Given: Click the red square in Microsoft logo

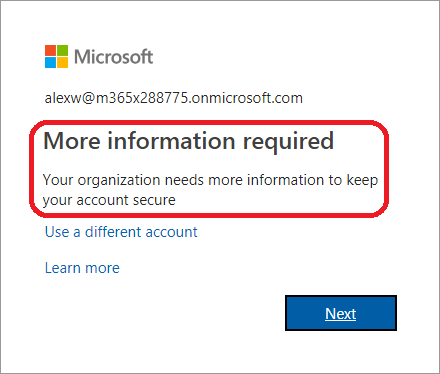Looking at the screenshot, I should (50, 50).
